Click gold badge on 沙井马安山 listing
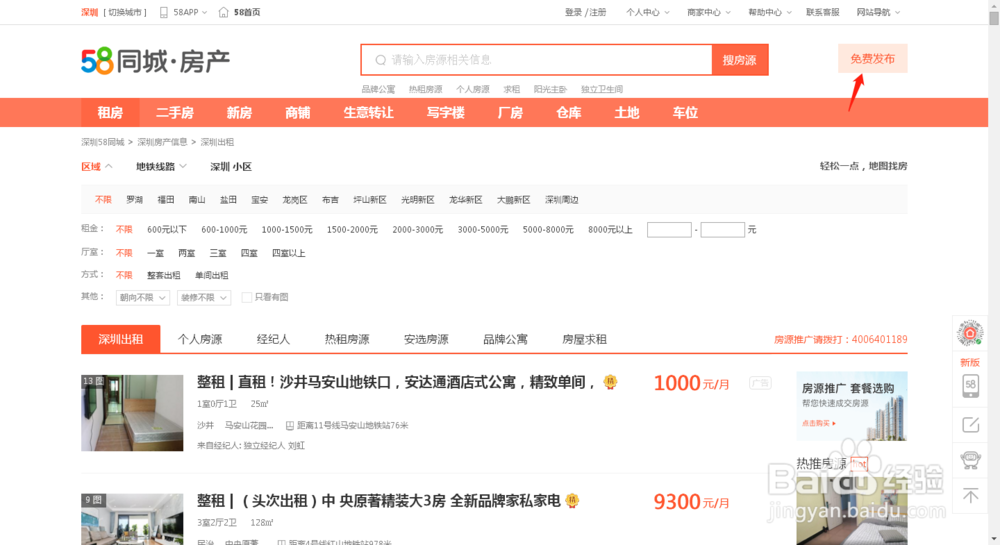This screenshot has width=1000, height=545. pos(610,382)
